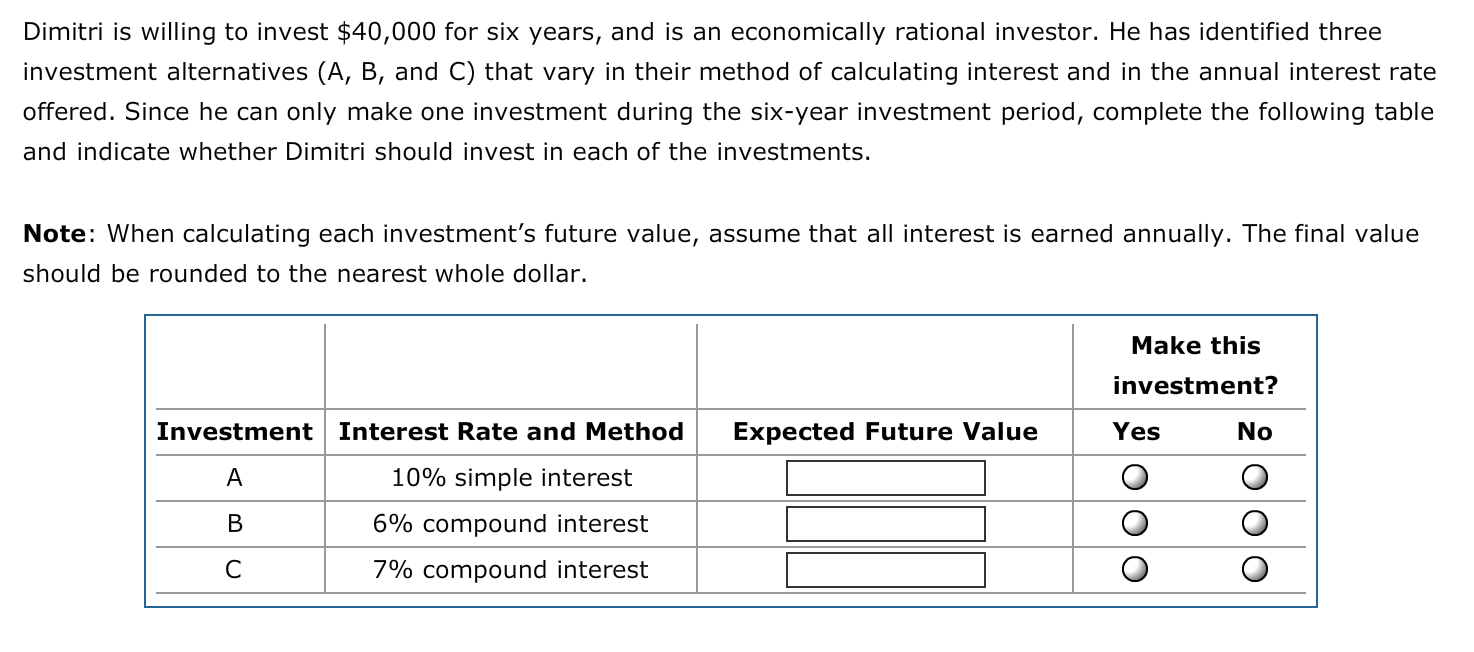Click the Make this investment header
1474x652 pixels.
(1194, 365)
